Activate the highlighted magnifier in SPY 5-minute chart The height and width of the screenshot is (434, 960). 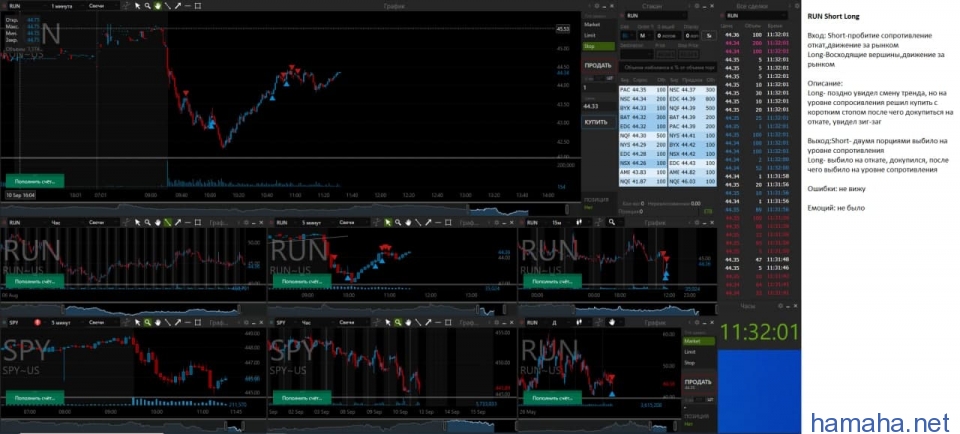point(148,322)
